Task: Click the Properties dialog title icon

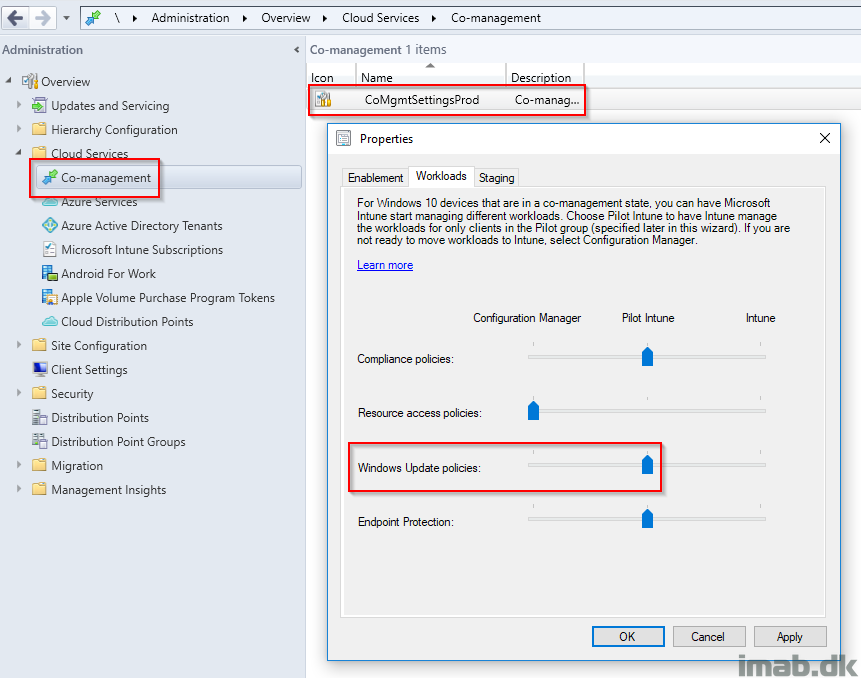Action: [344, 138]
